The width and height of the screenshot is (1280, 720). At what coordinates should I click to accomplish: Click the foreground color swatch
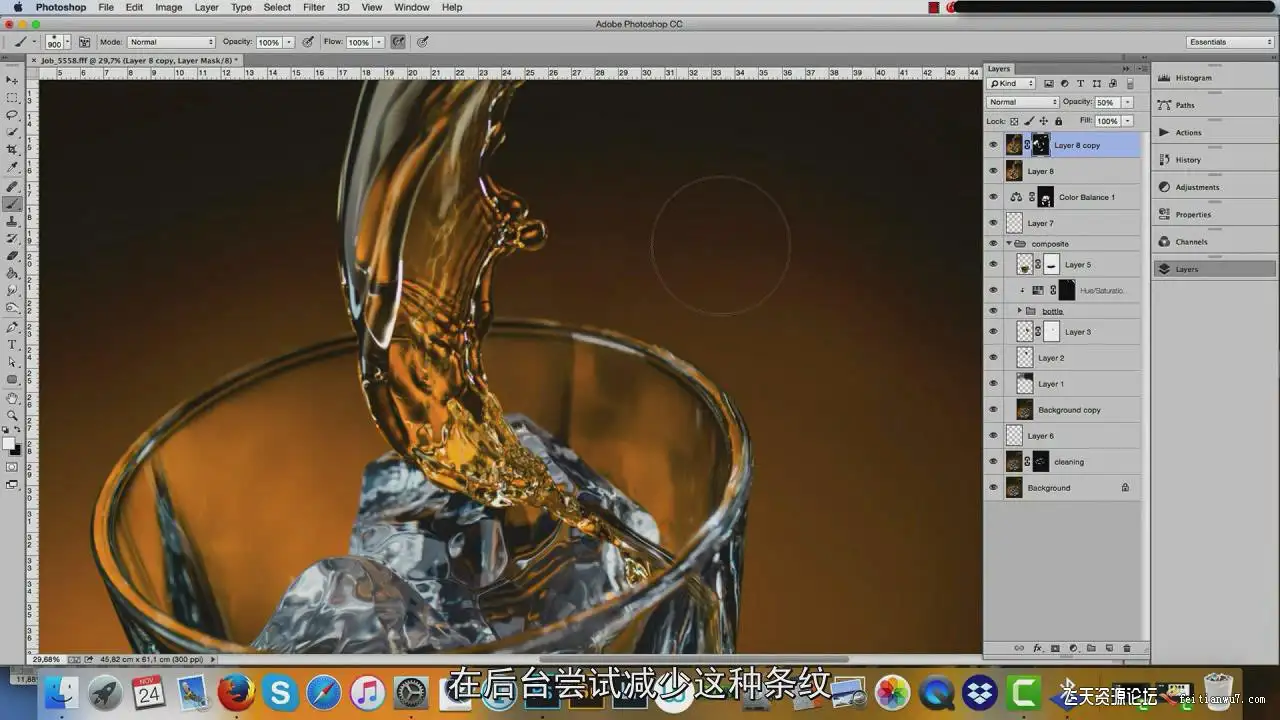[8, 443]
